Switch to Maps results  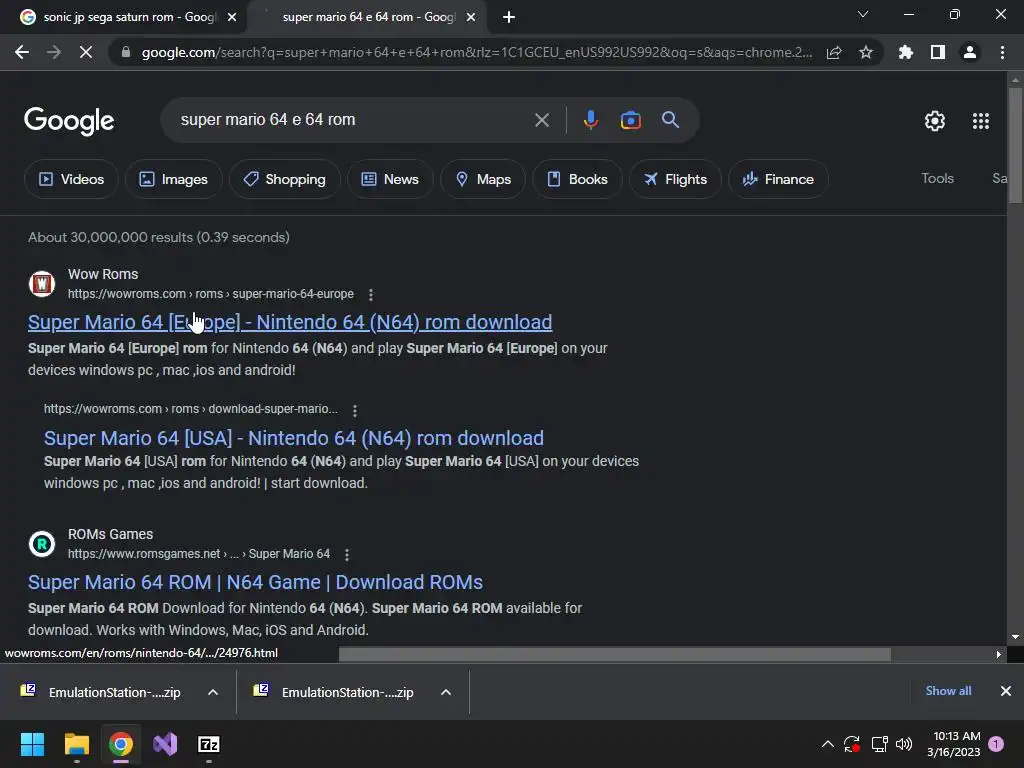483,179
